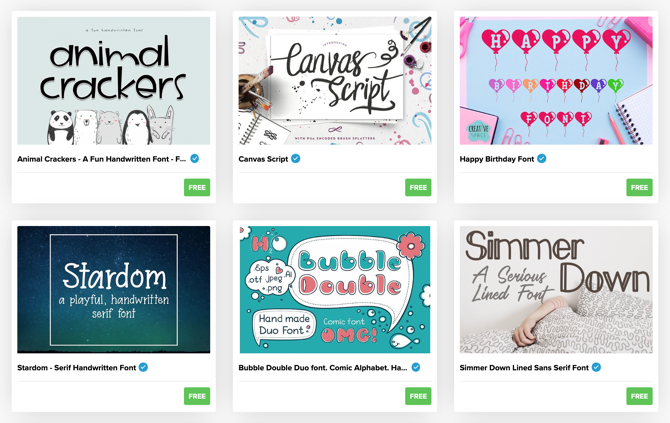This screenshot has height=423, width=670.
Task: Get the Happy Birthday Font via FREE button
Action: click(639, 187)
